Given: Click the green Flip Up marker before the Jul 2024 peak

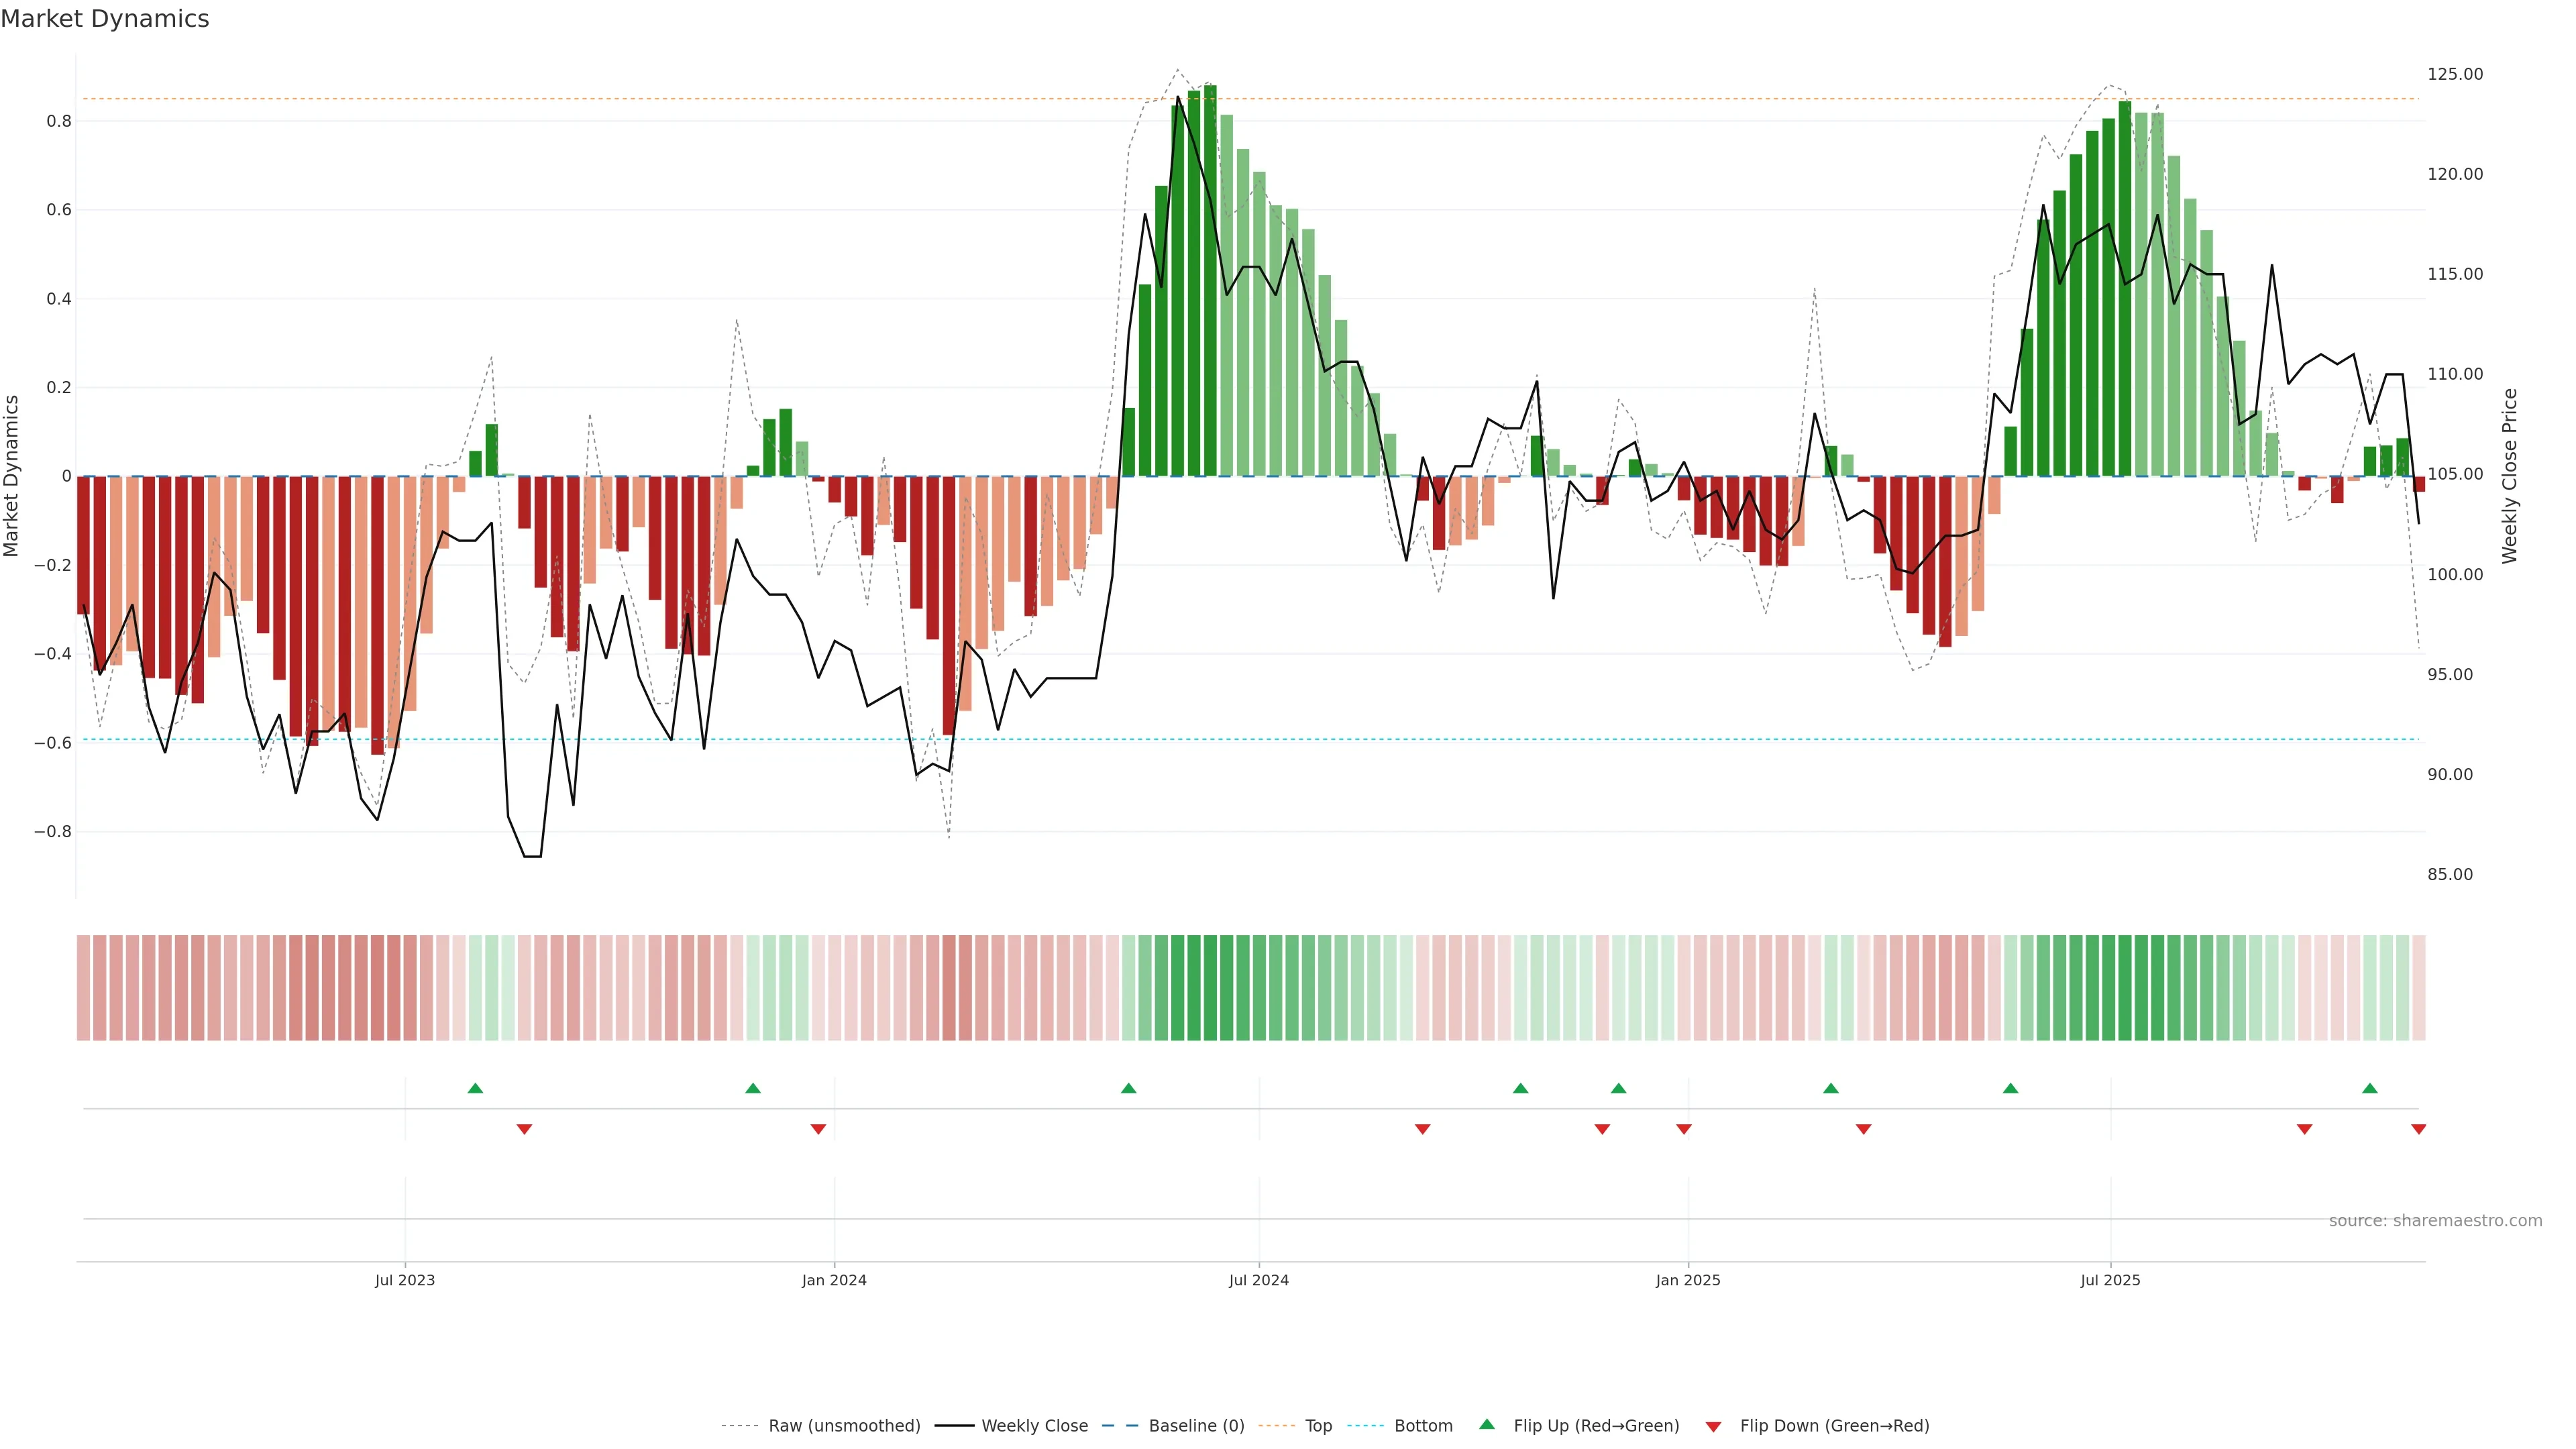Looking at the screenshot, I should click(x=1128, y=1088).
